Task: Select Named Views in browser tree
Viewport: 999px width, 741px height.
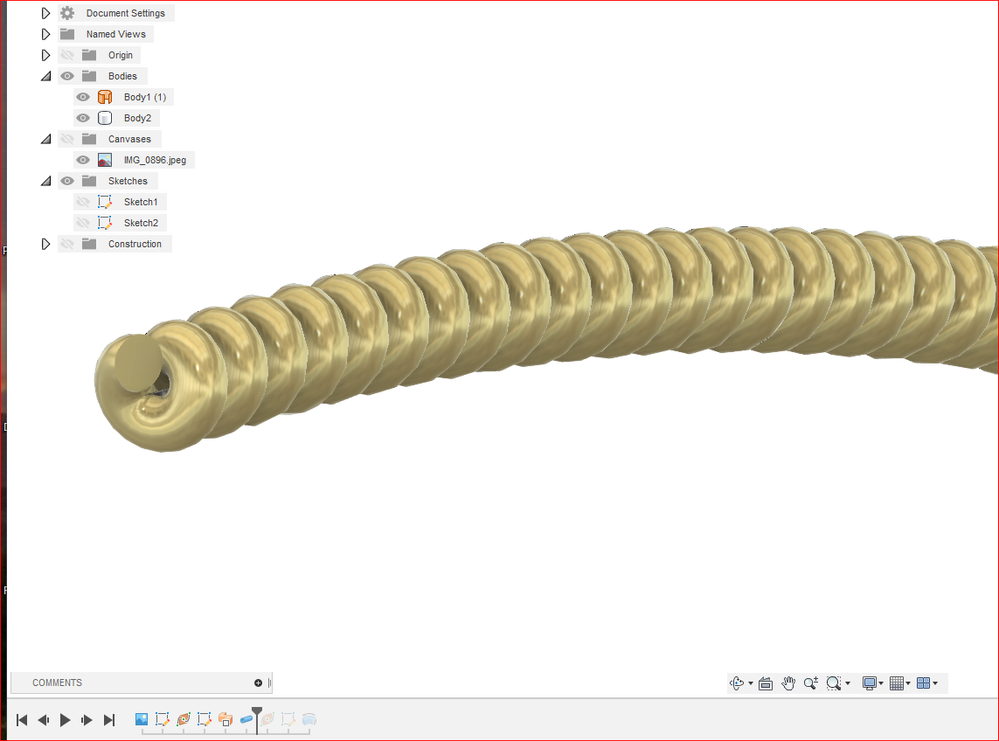Action: click(x=116, y=34)
